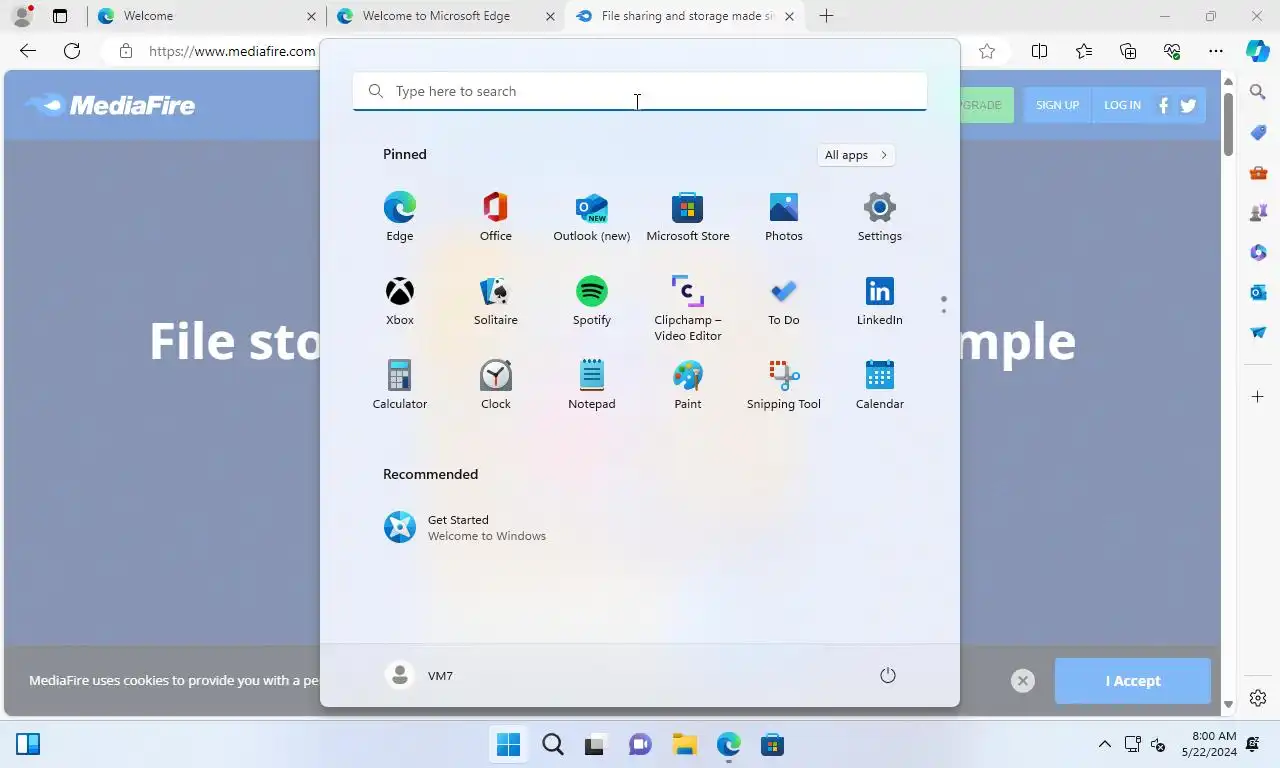
Task: Open MediaFire Twitter link
Action: [1188, 105]
